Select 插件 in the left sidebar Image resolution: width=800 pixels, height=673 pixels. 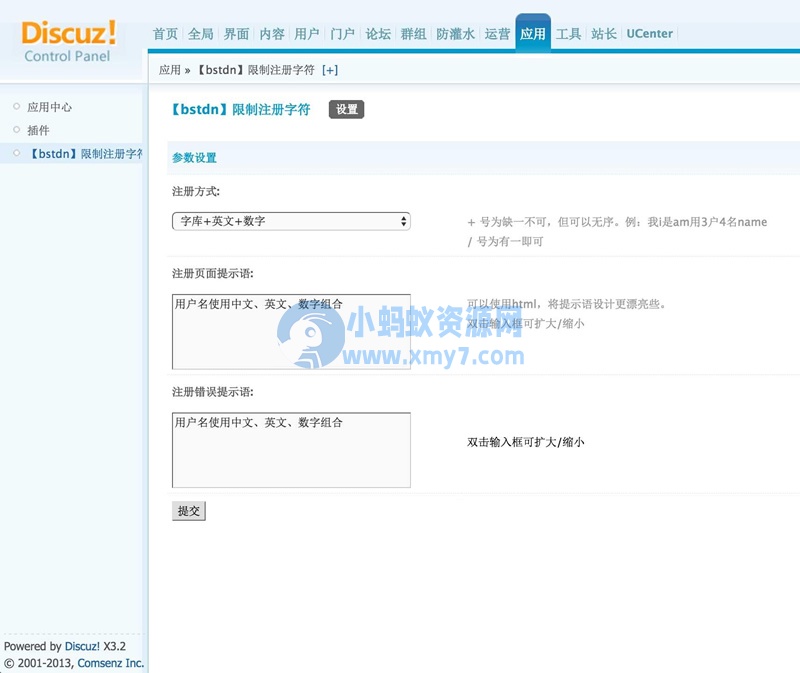click(37, 130)
